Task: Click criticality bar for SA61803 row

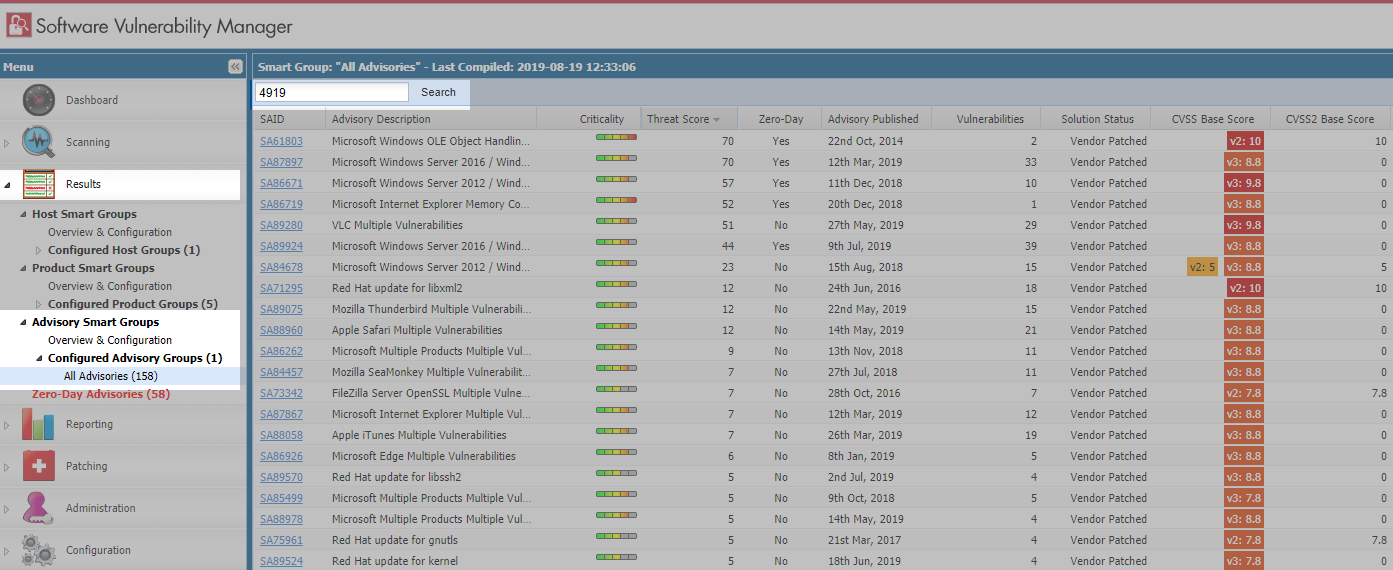Action: [x=616, y=137]
